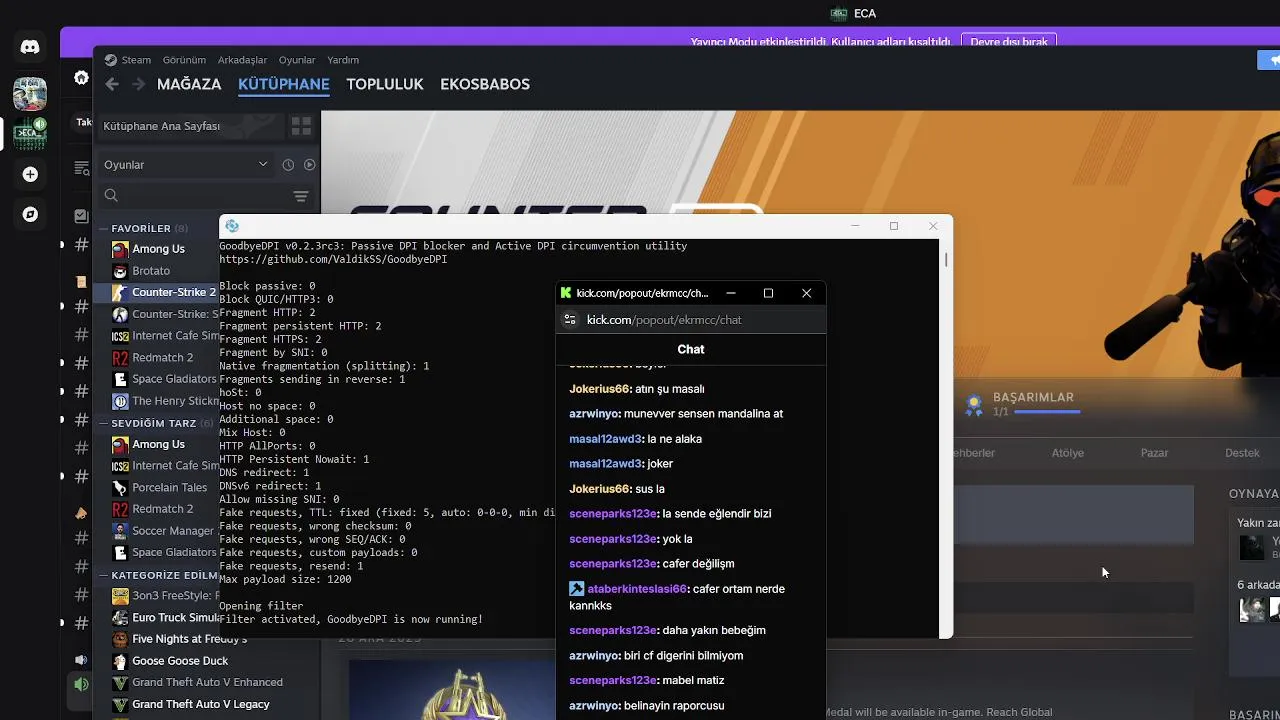Switch to the TOPLULUK tab
1280x720 pixels.
point(385,84)
